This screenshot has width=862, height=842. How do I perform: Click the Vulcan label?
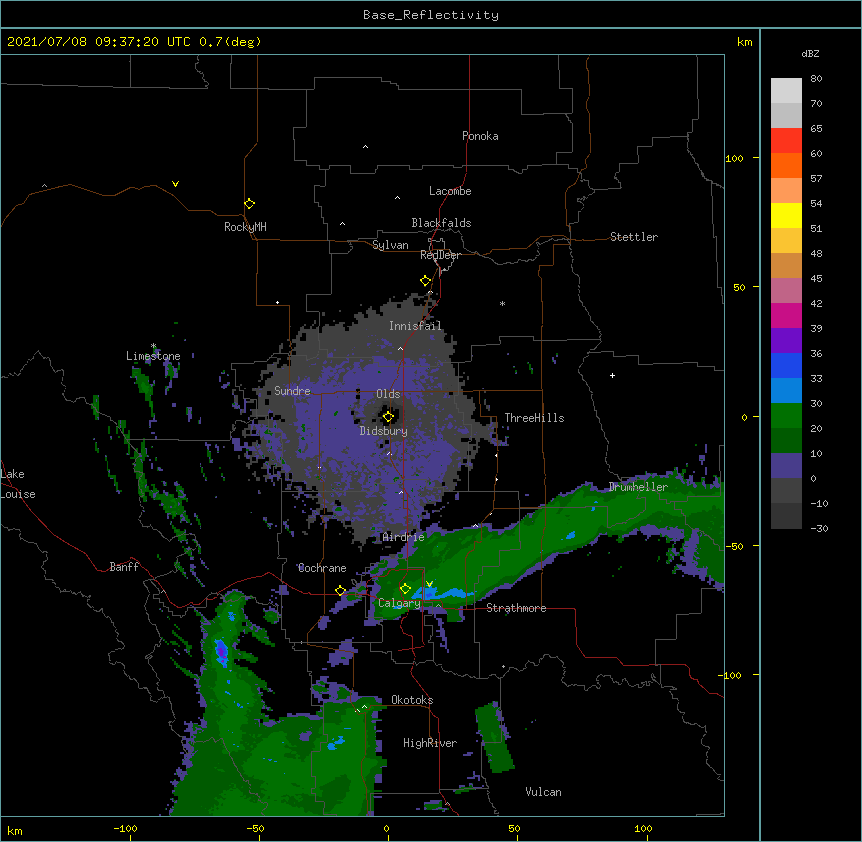pos(543,792)
